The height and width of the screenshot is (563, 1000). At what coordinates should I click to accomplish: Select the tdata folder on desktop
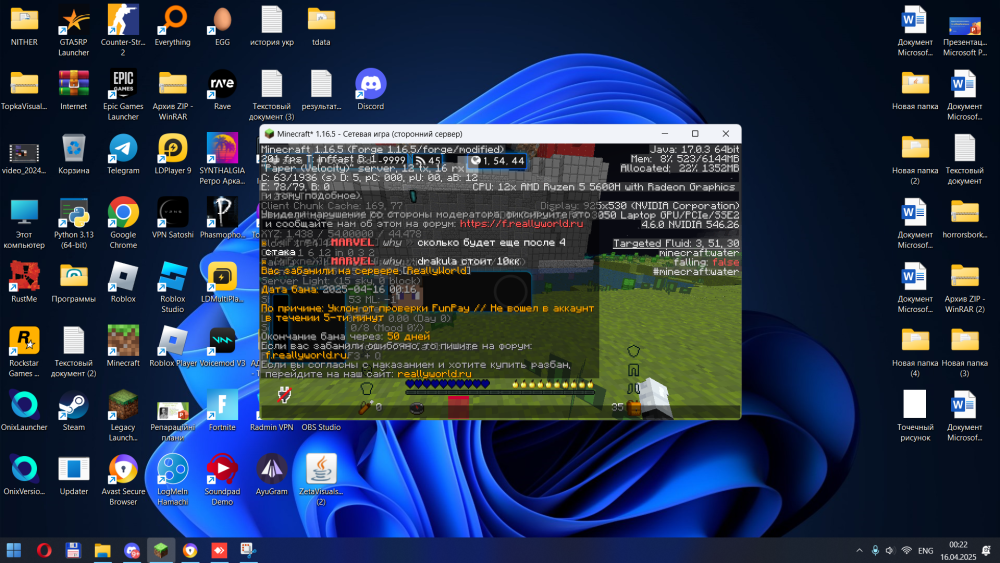pyautogui.click(x=321, y=26)
